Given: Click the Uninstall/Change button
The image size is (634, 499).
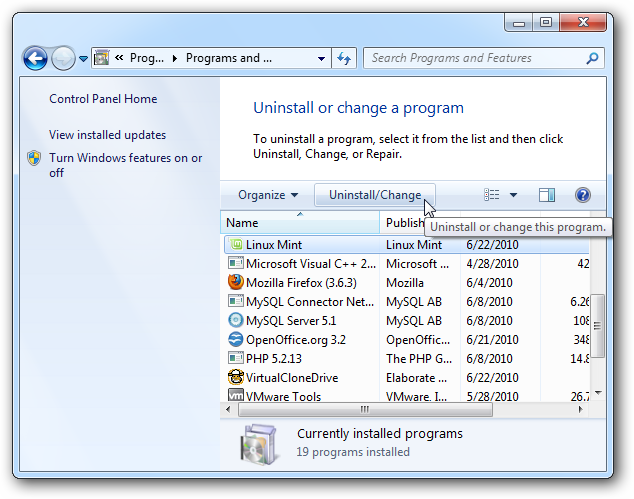Looking at the screenshot, I should [x=375, y=195].
